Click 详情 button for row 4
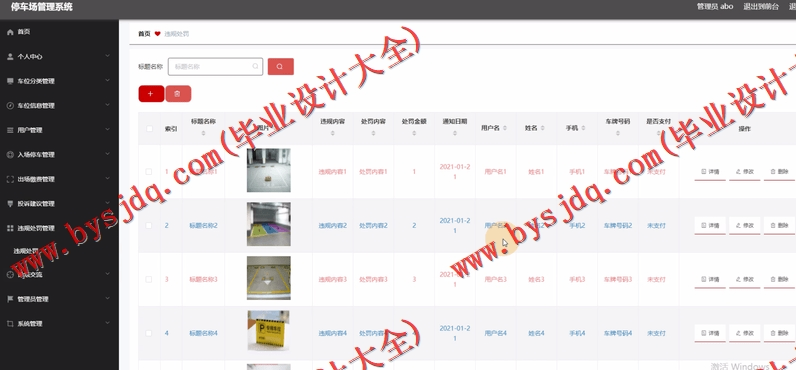The height and width of the screenshot is (370, 796). (710, 333)
